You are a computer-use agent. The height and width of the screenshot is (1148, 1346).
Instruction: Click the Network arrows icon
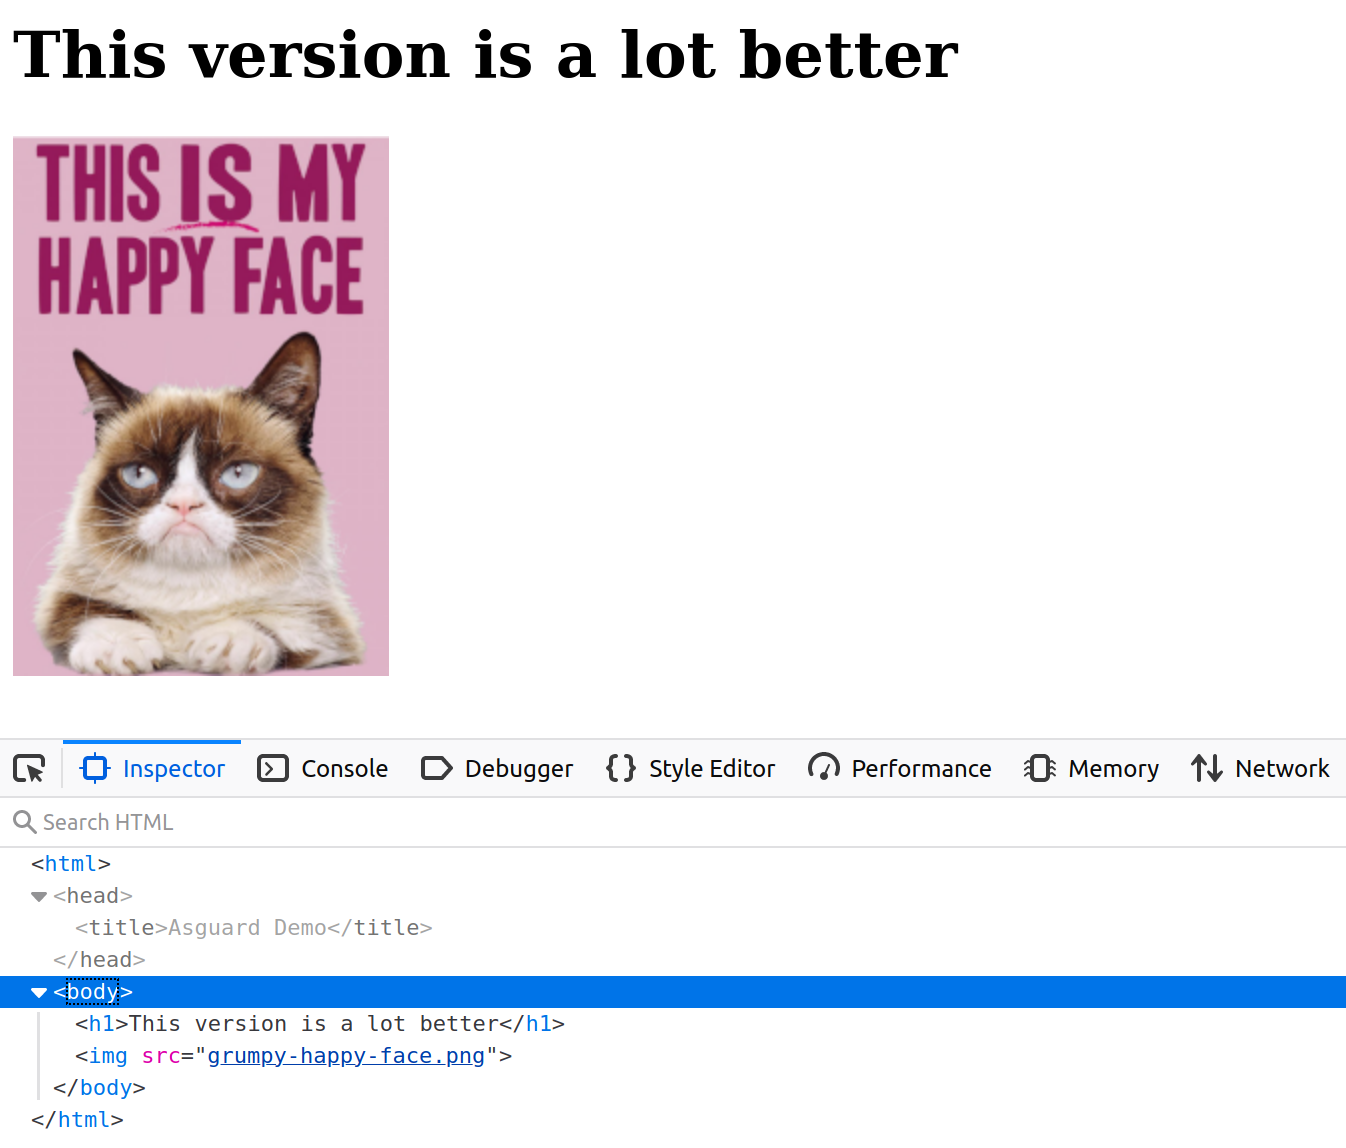point(1206,768)
